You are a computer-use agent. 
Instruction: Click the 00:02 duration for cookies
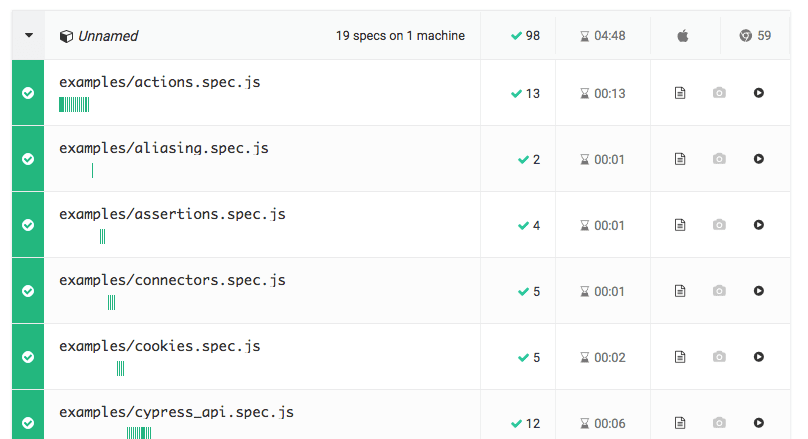[x=610, y=358]
